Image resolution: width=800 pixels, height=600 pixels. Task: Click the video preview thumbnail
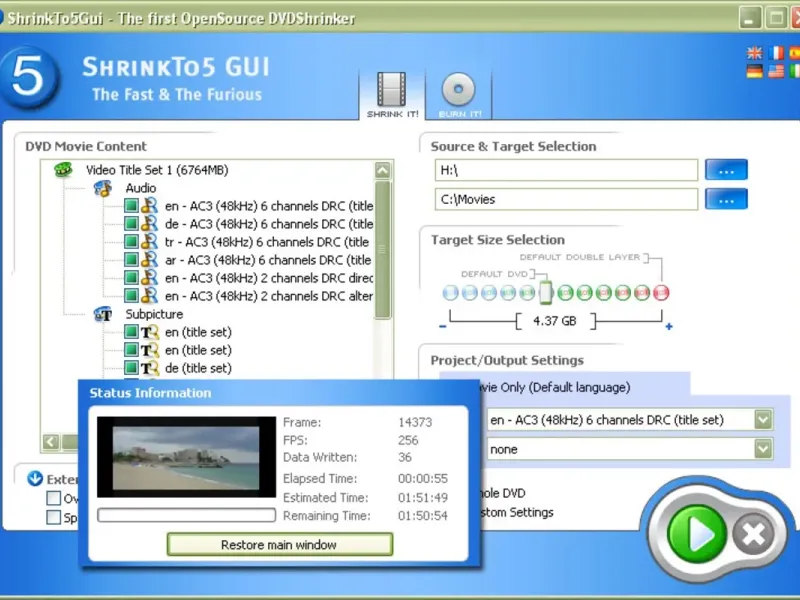(186, 457)
